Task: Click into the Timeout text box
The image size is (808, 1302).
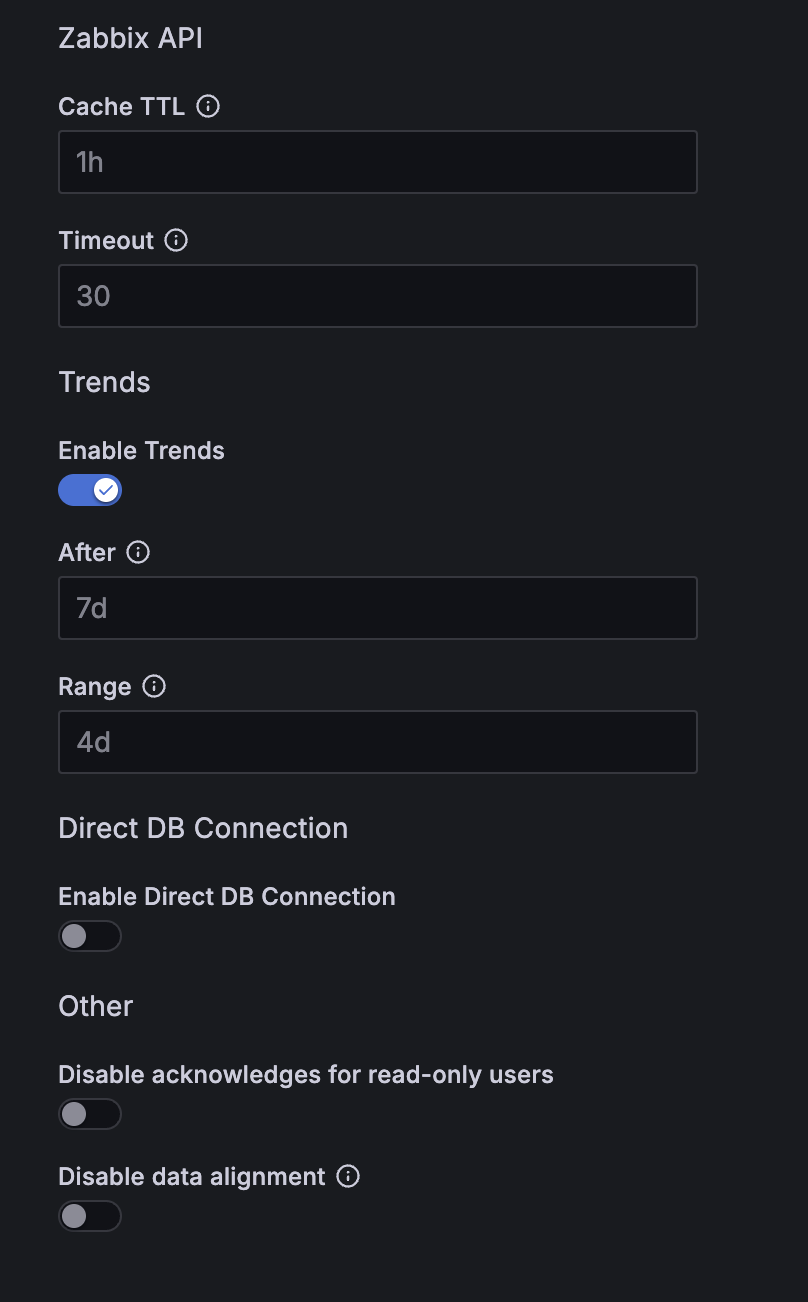Action: pos(378,296)
